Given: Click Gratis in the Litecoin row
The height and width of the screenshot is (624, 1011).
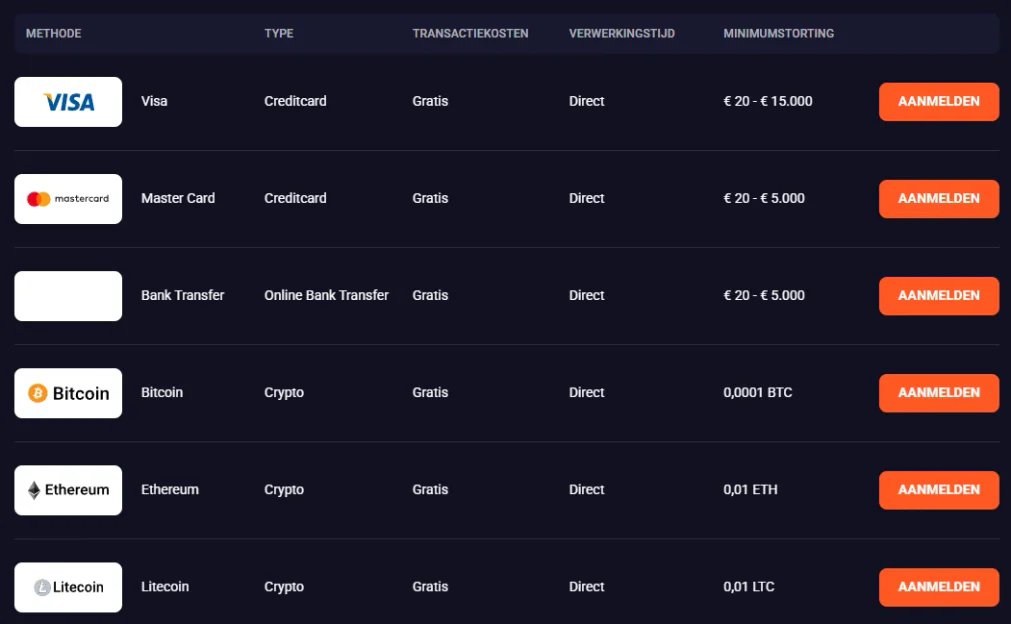Looking at the screenshot, I should [430, 587].
